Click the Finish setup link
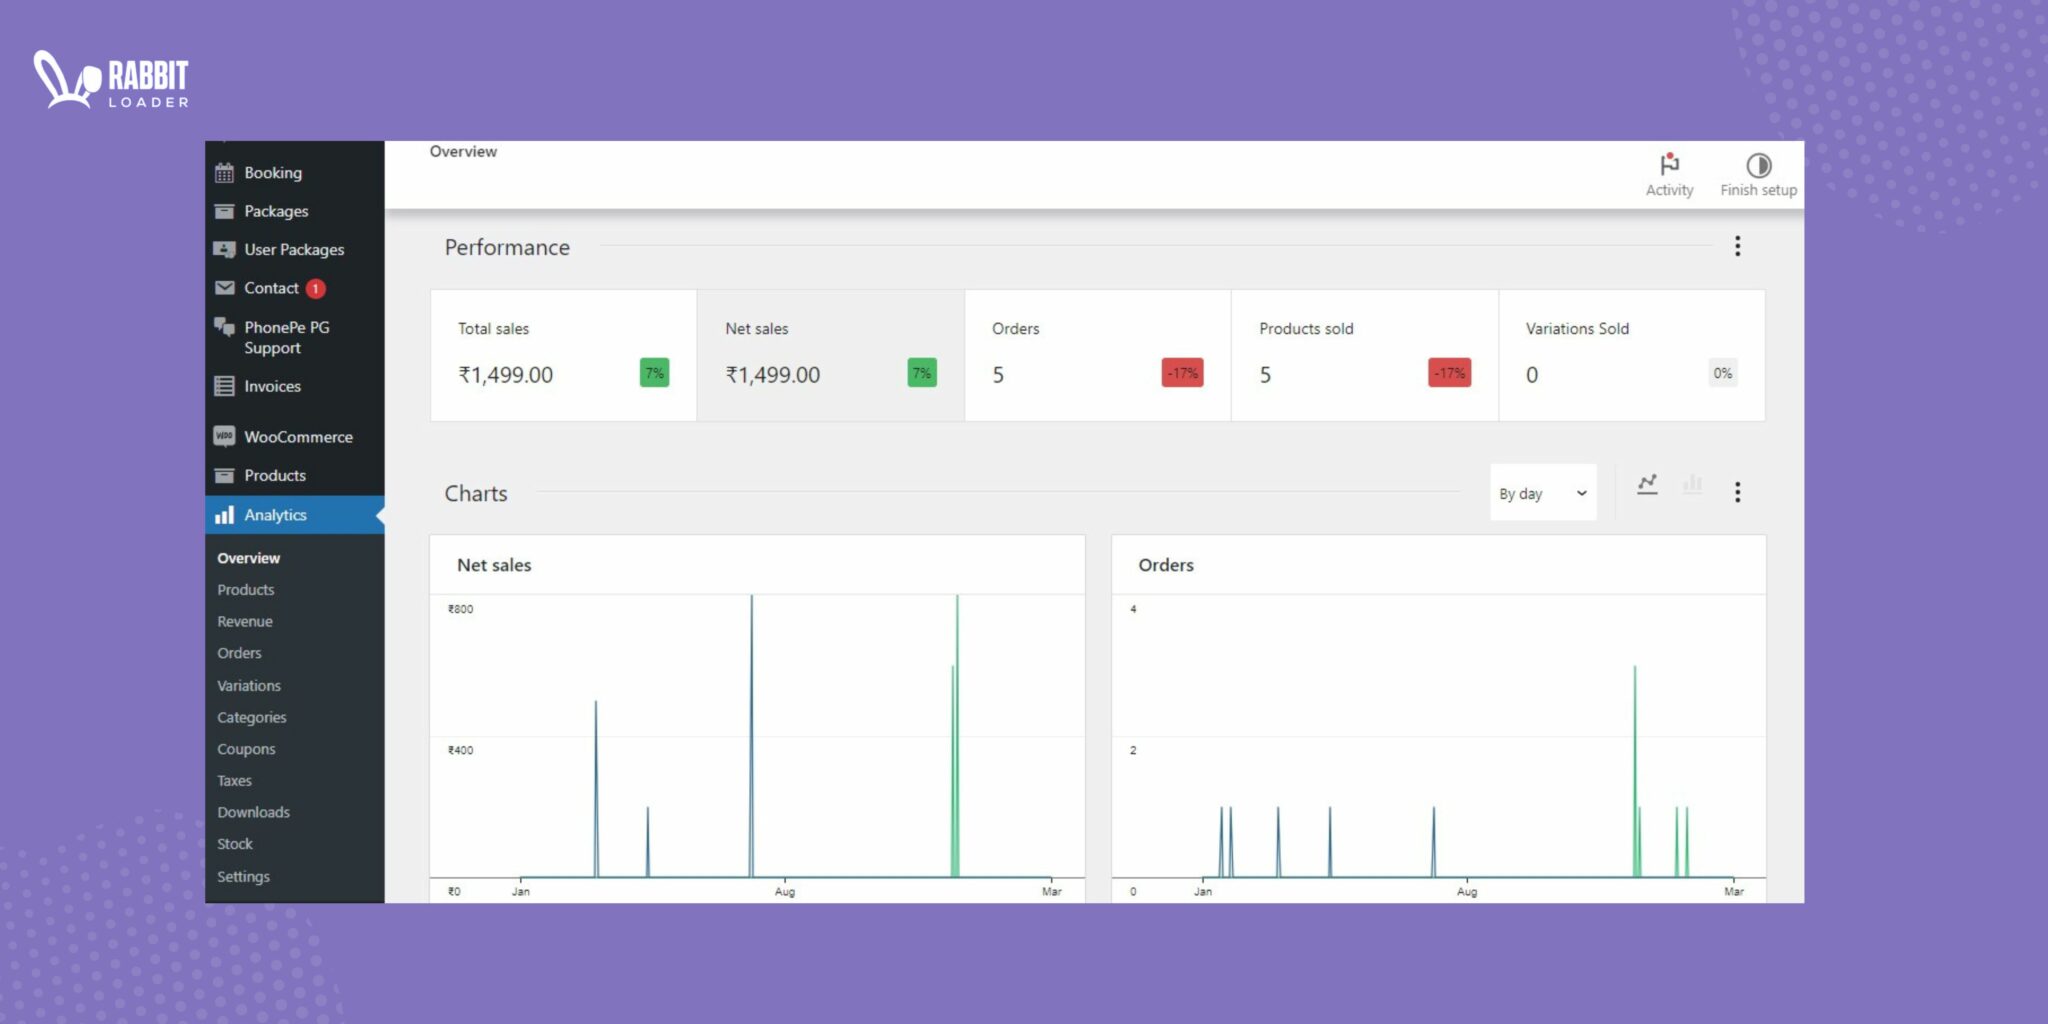The image size is (2048, 1024). (1757, 175)
